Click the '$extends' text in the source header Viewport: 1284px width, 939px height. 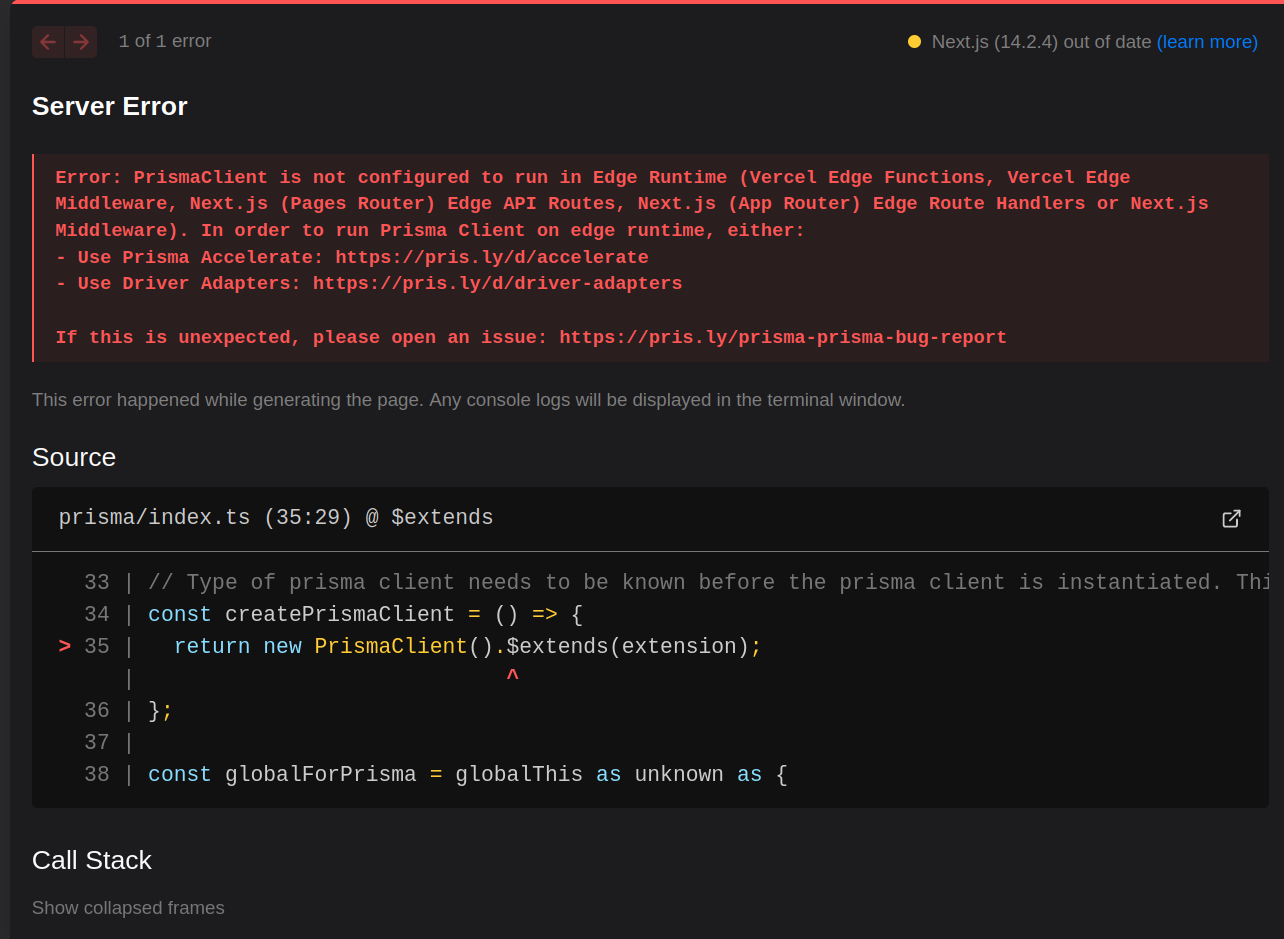[x=442, y=518]
